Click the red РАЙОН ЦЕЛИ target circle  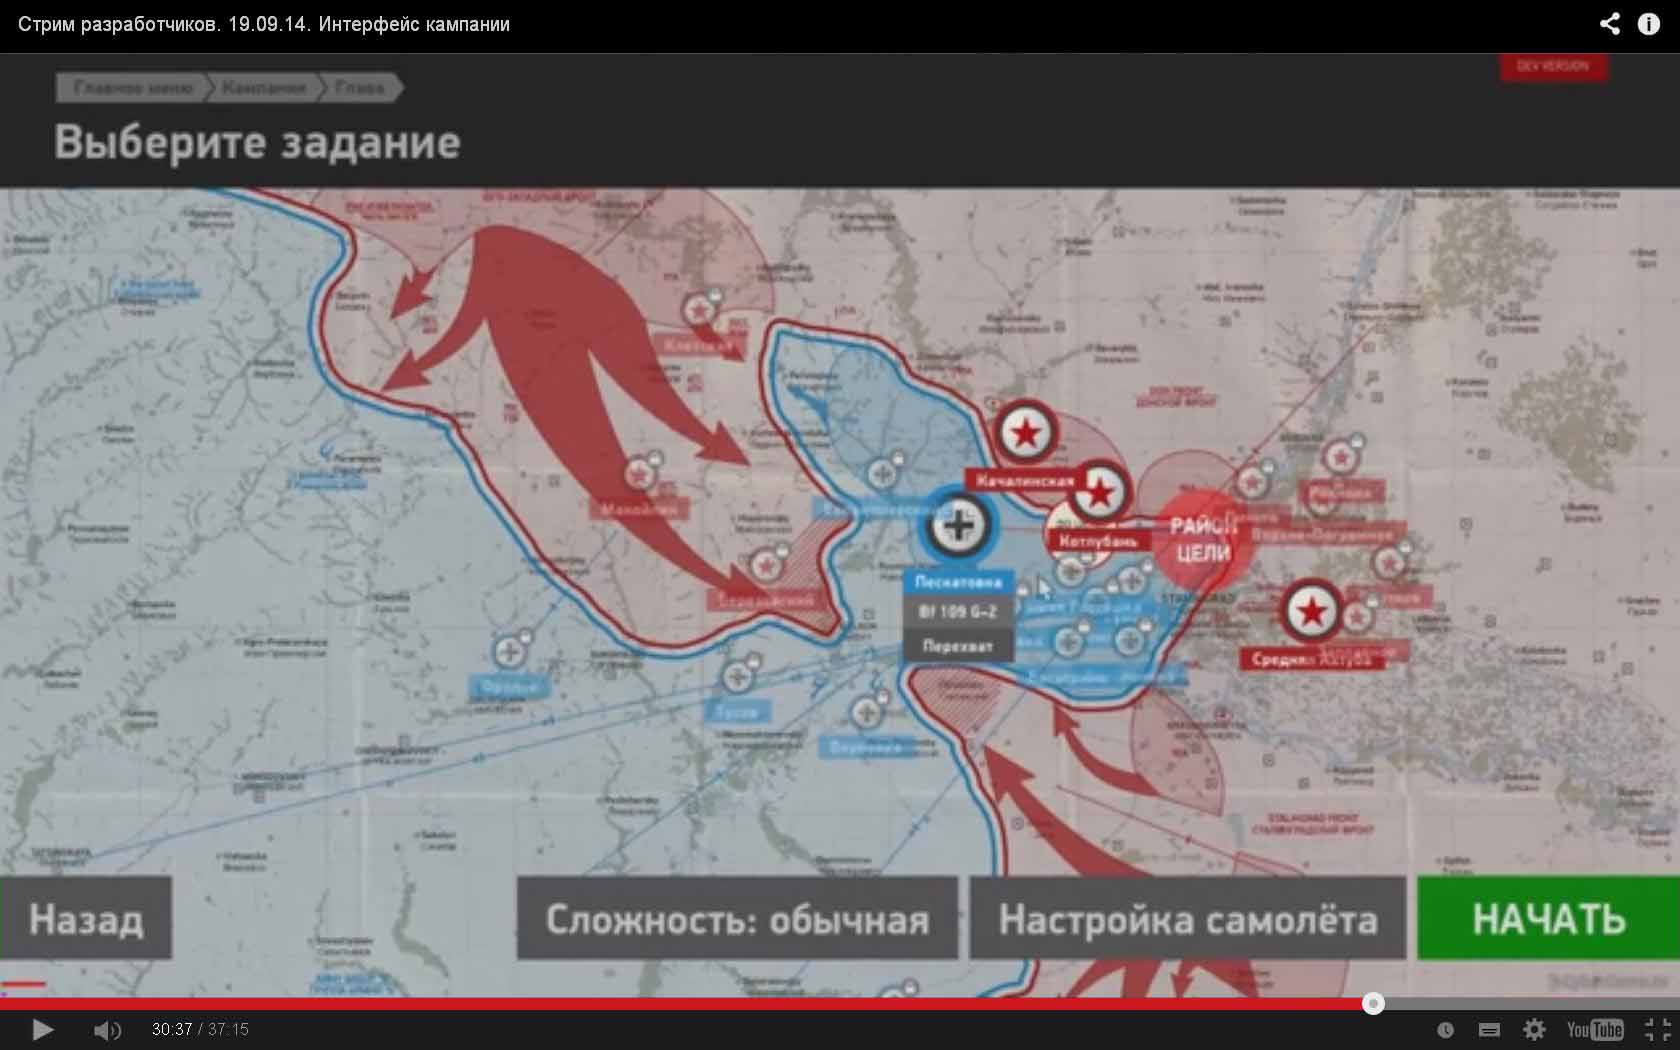tap(1201, 540)
